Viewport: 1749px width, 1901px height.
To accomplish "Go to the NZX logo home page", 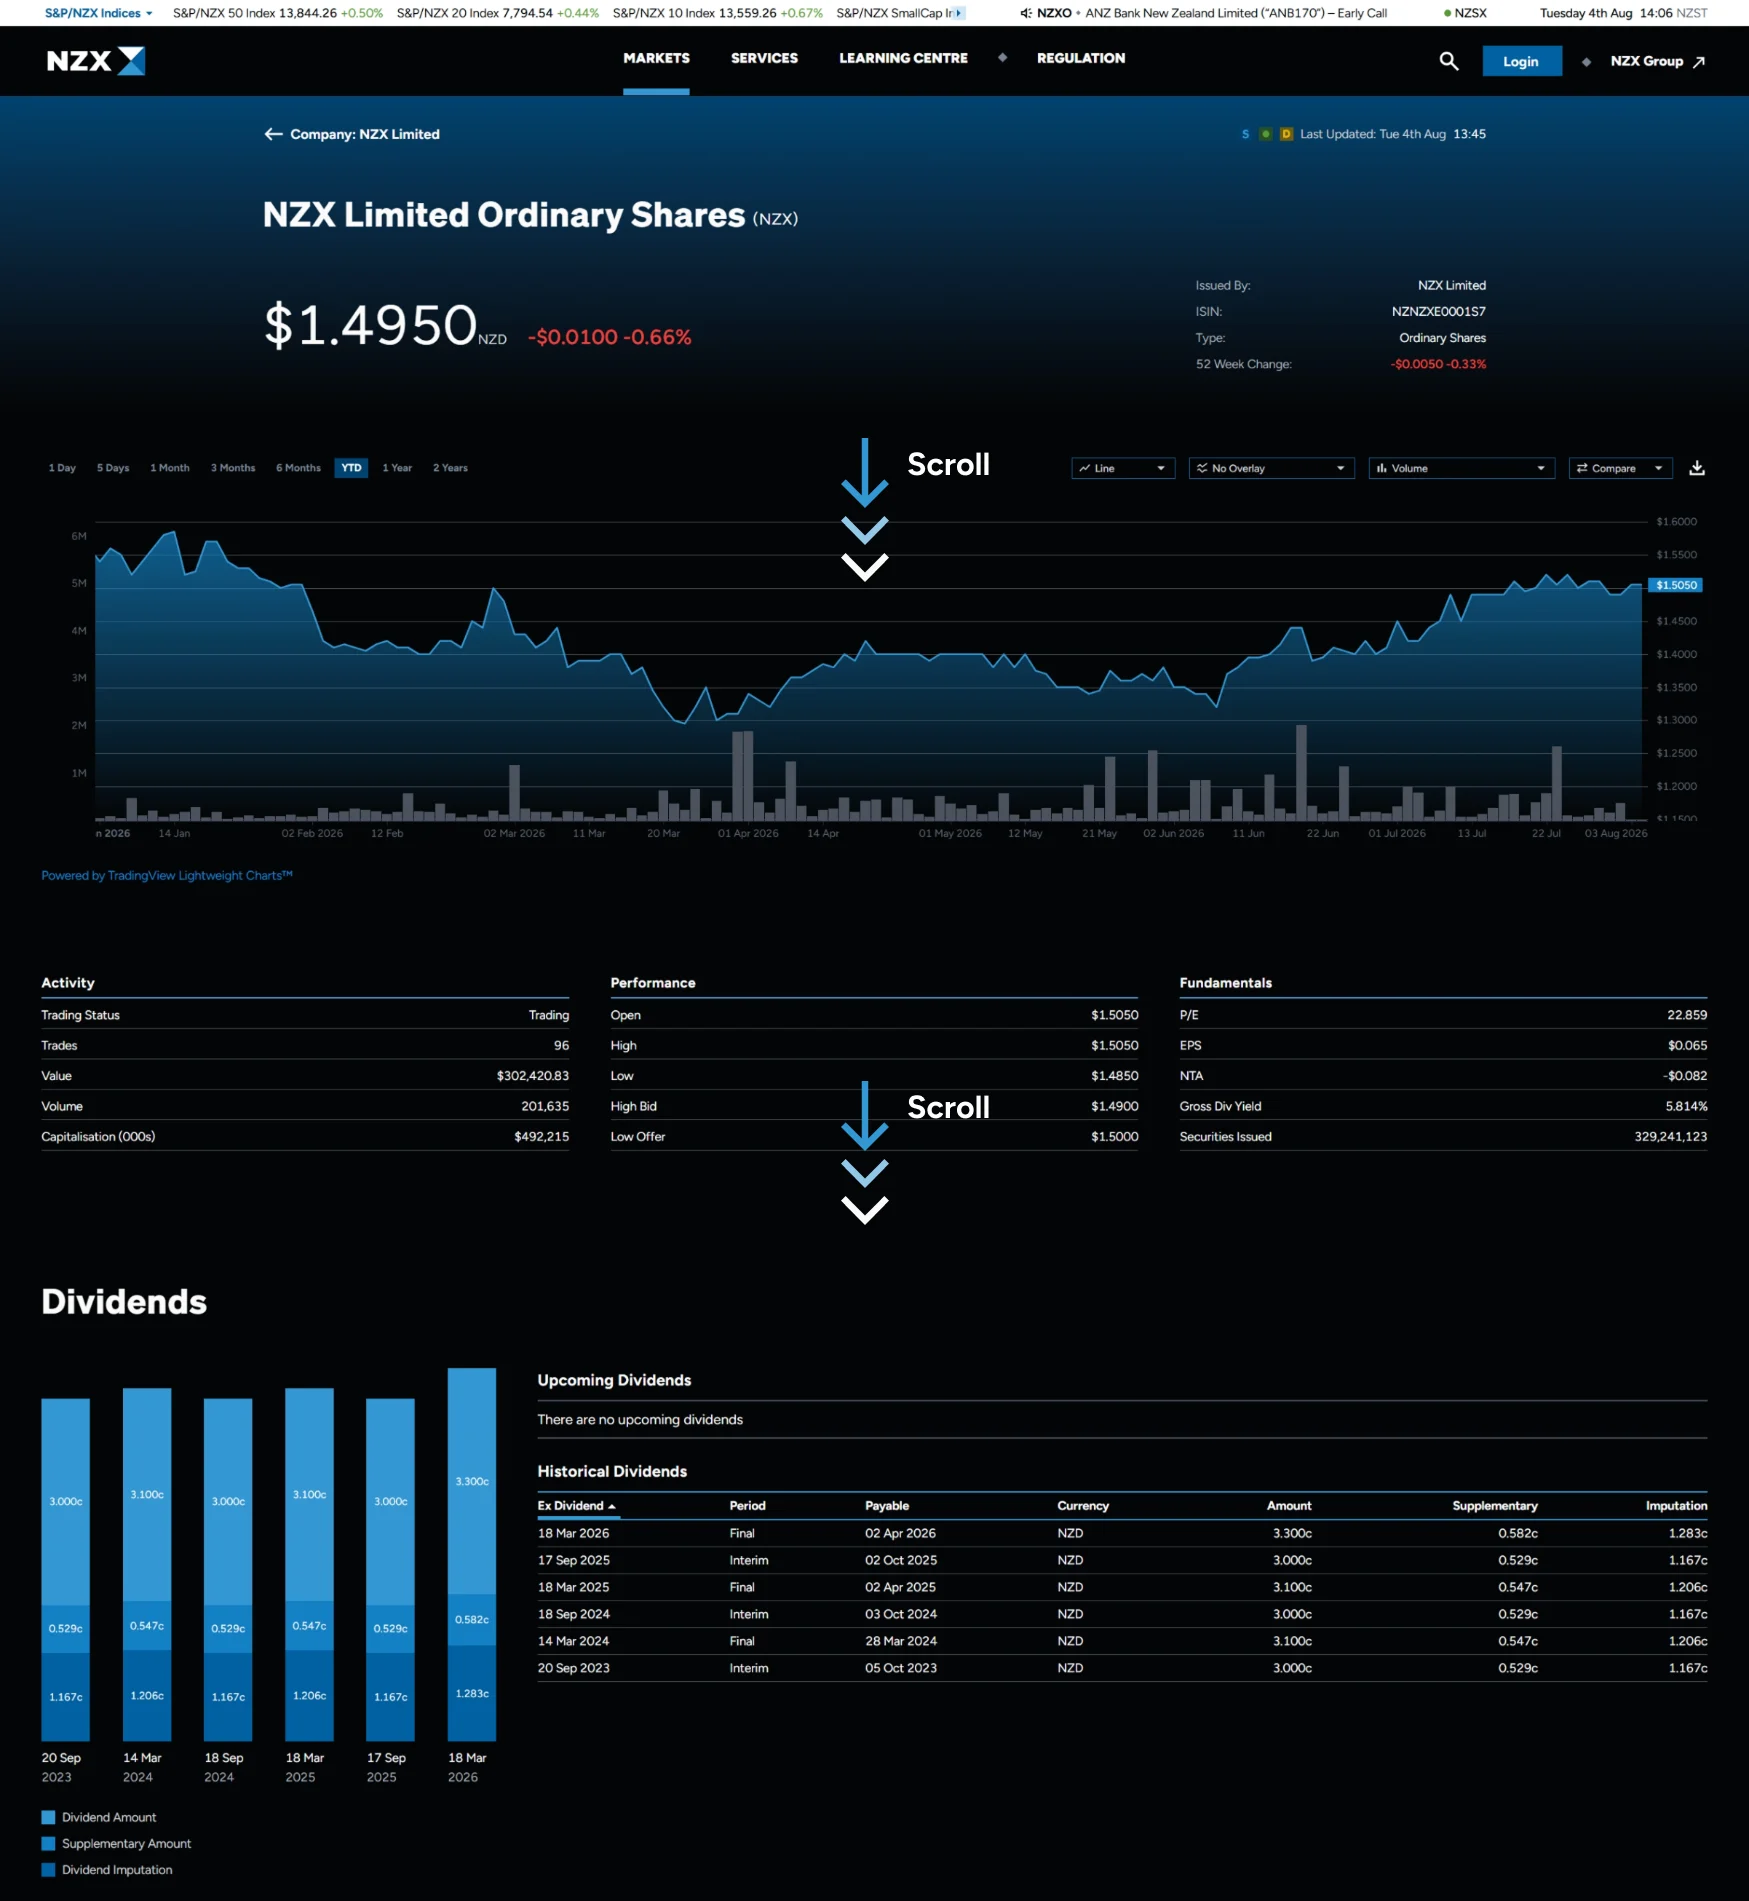I will (96, 61).
